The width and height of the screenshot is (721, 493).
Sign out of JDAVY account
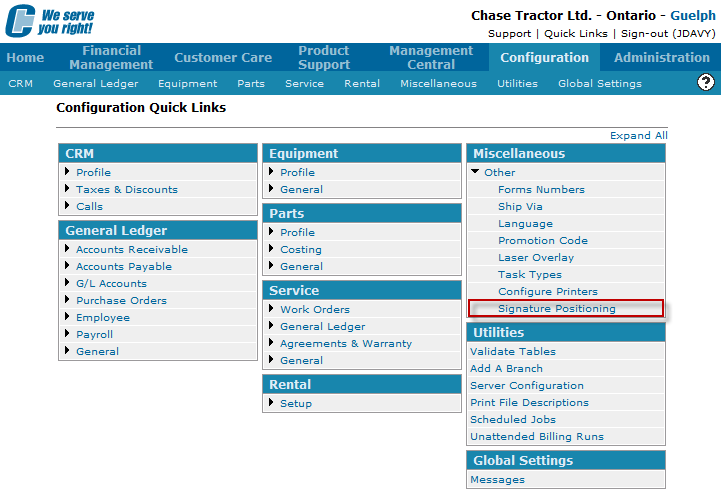point(668,34)
